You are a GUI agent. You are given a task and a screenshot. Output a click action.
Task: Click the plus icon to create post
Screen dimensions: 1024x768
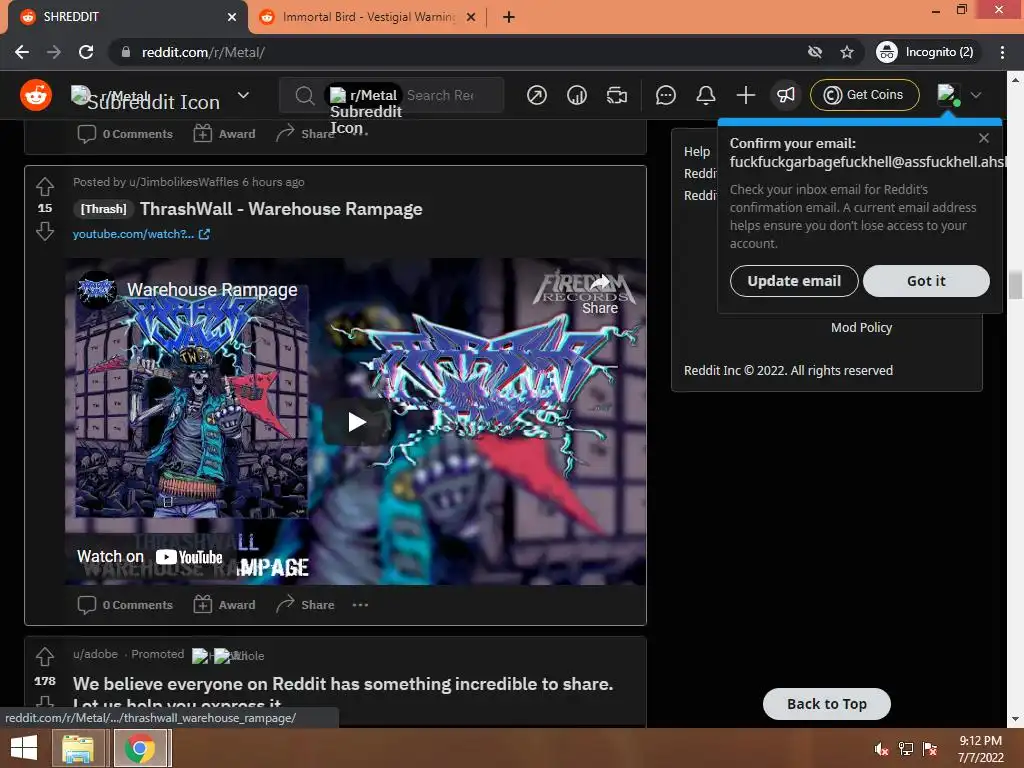pyautogui.click(x=745, y=95)
